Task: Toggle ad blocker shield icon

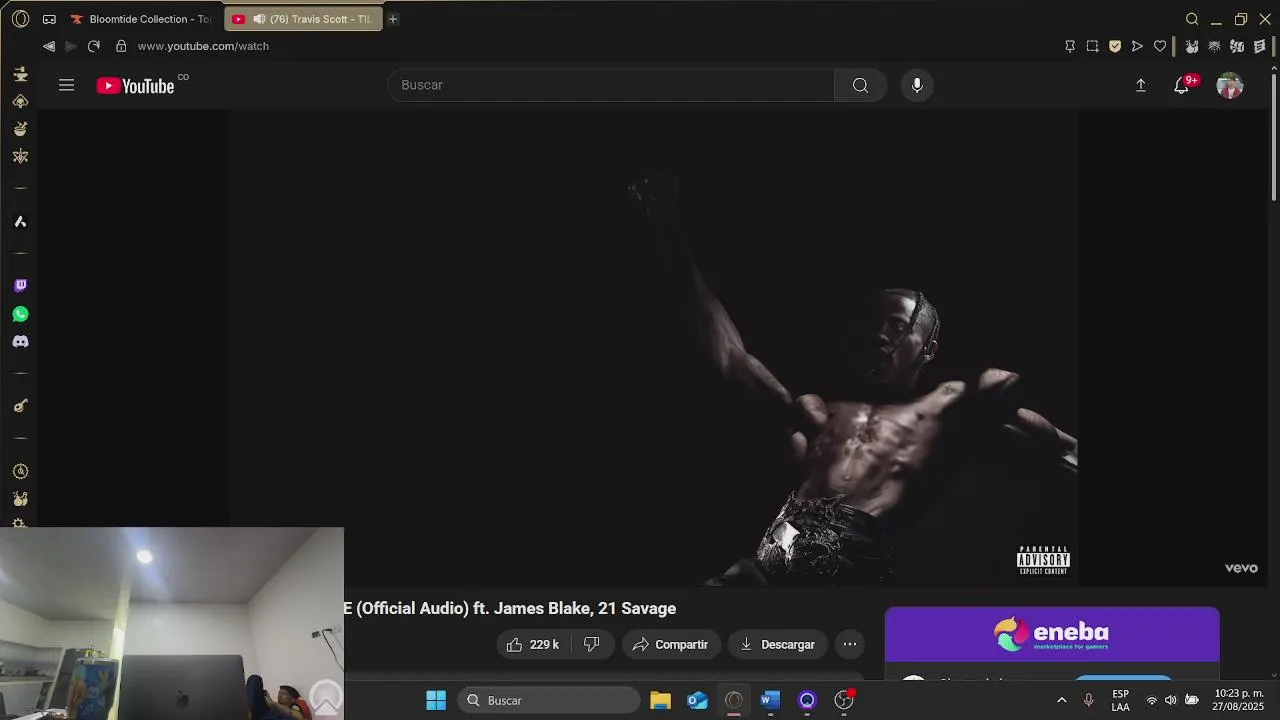Action: [1115, 46]
